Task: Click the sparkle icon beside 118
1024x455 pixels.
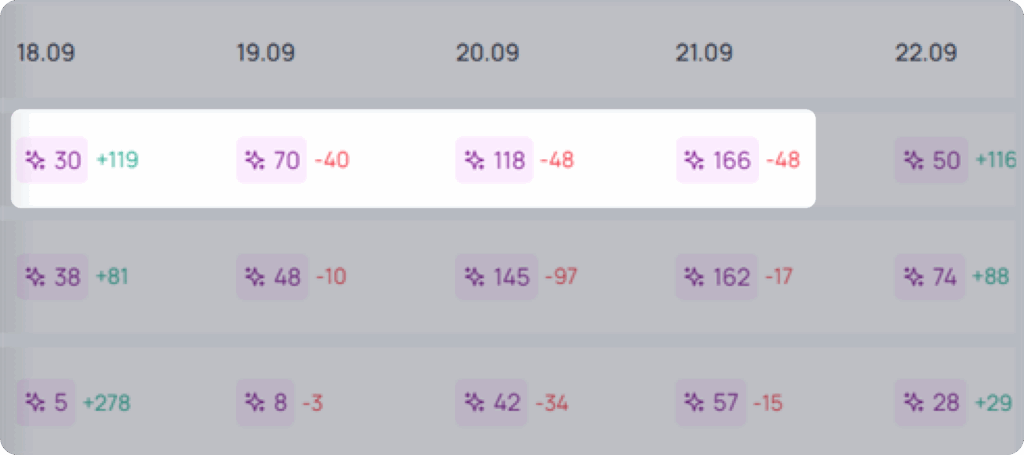Action: tap(473, 160)
